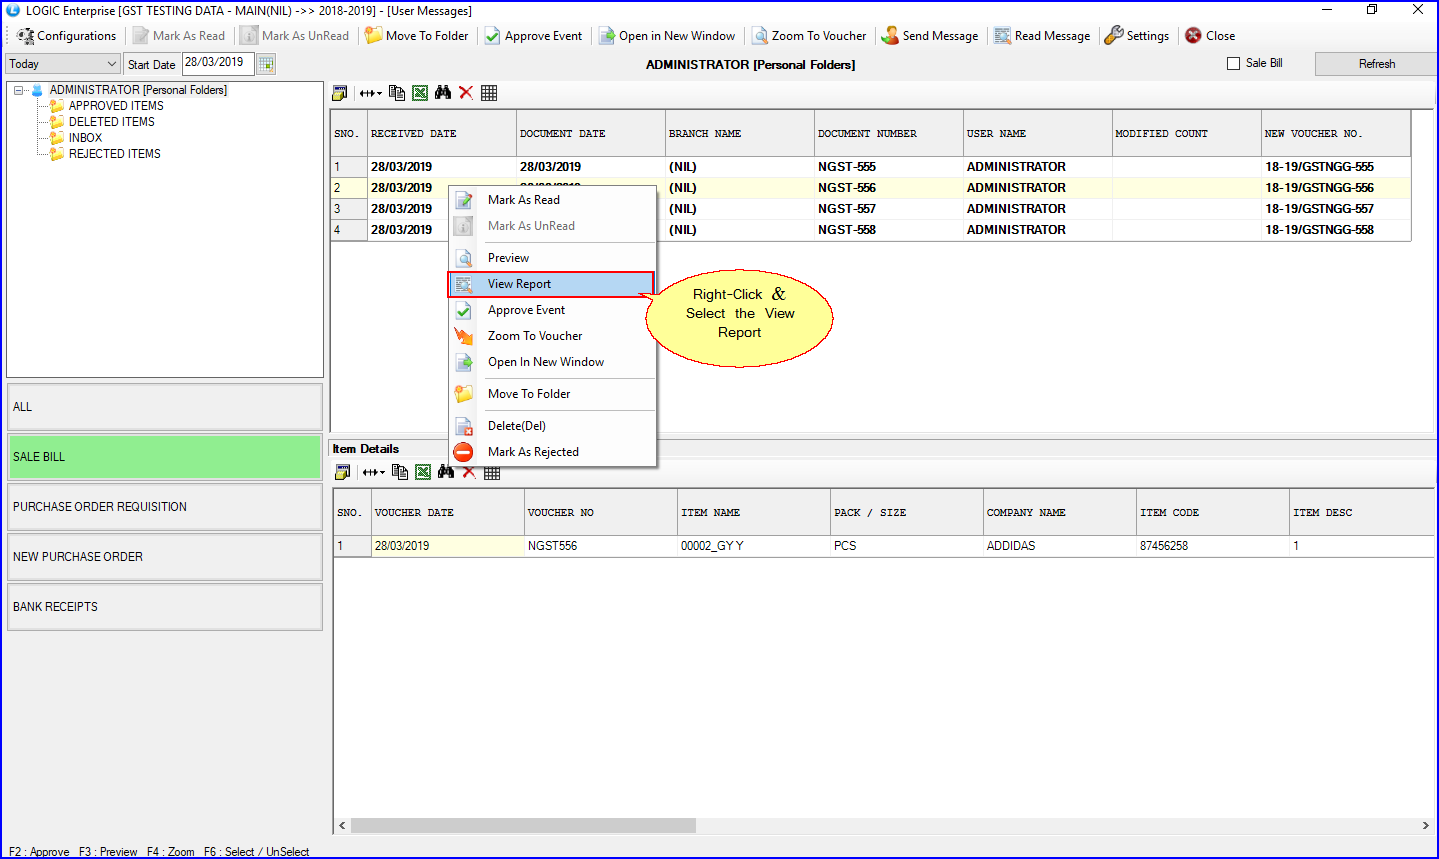Click the Excel export icon in upper grid toolbar

(x=420, y=93)
